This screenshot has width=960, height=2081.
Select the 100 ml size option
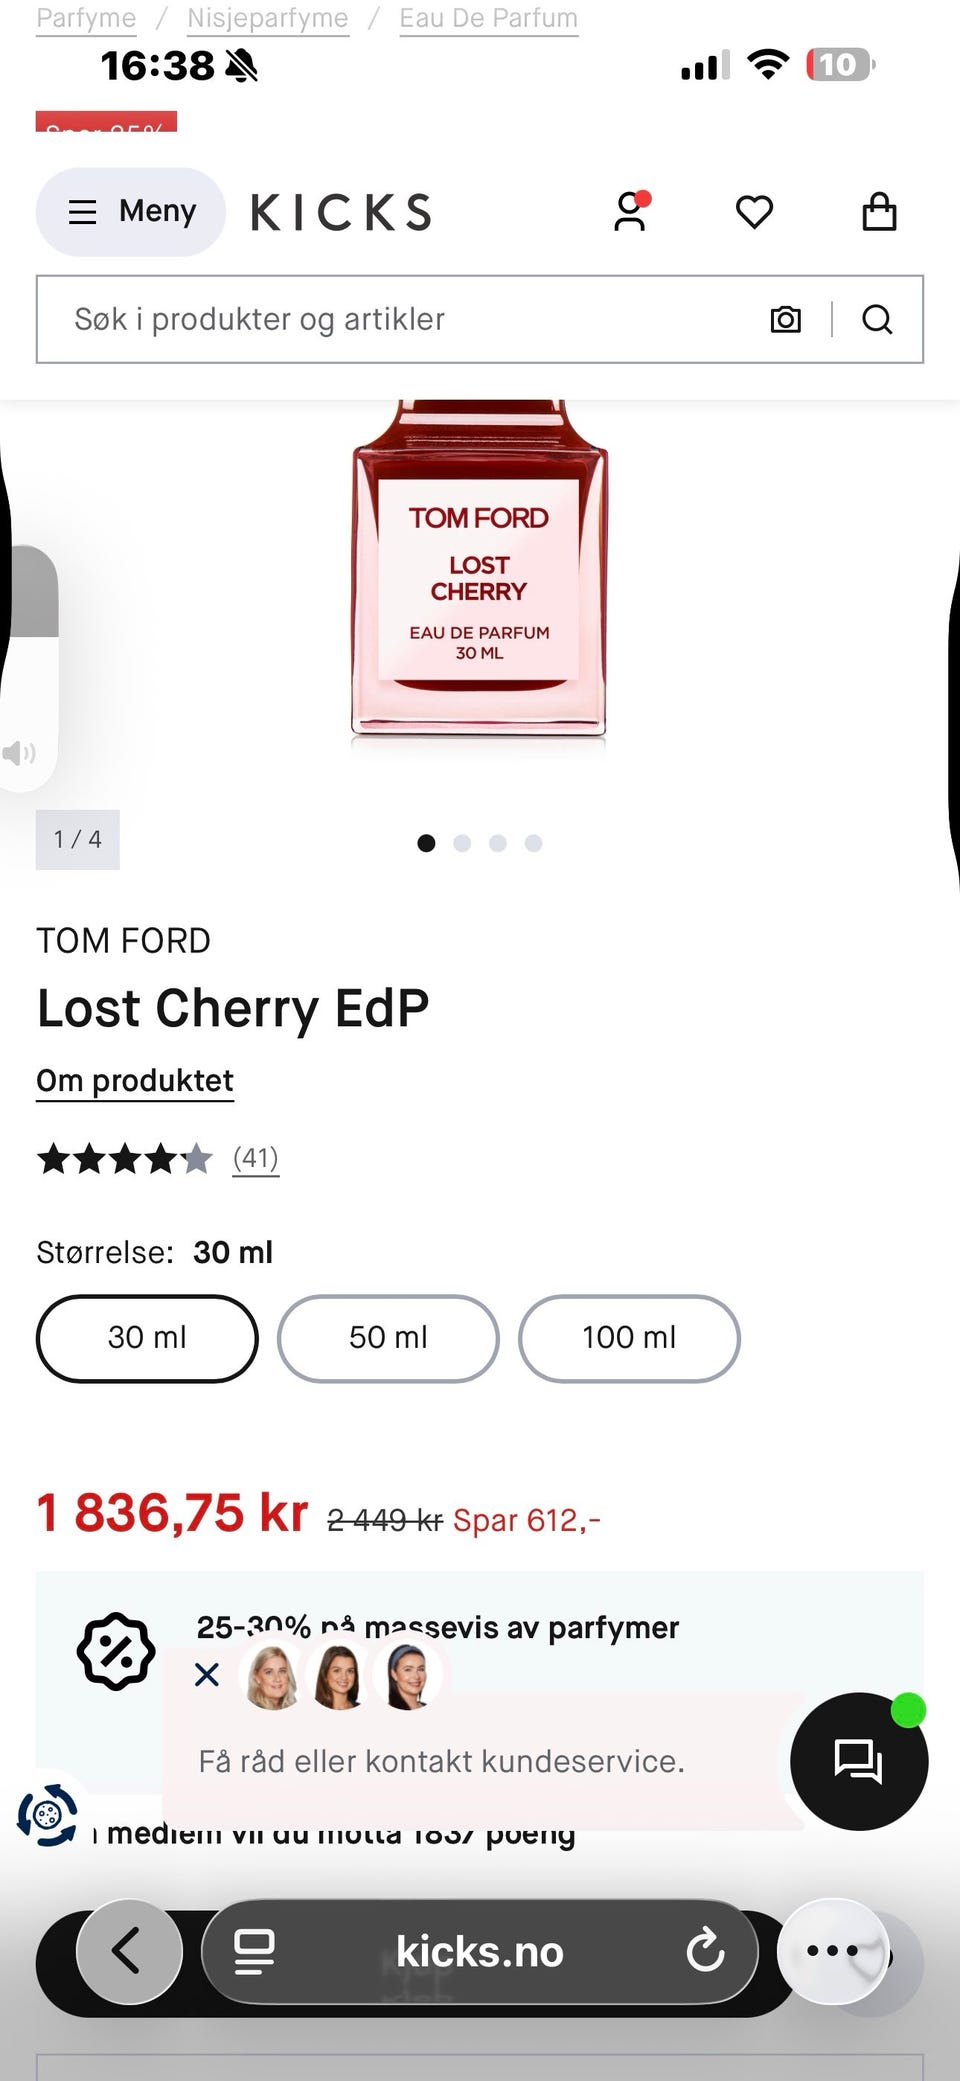click(x=629, y=1338)
